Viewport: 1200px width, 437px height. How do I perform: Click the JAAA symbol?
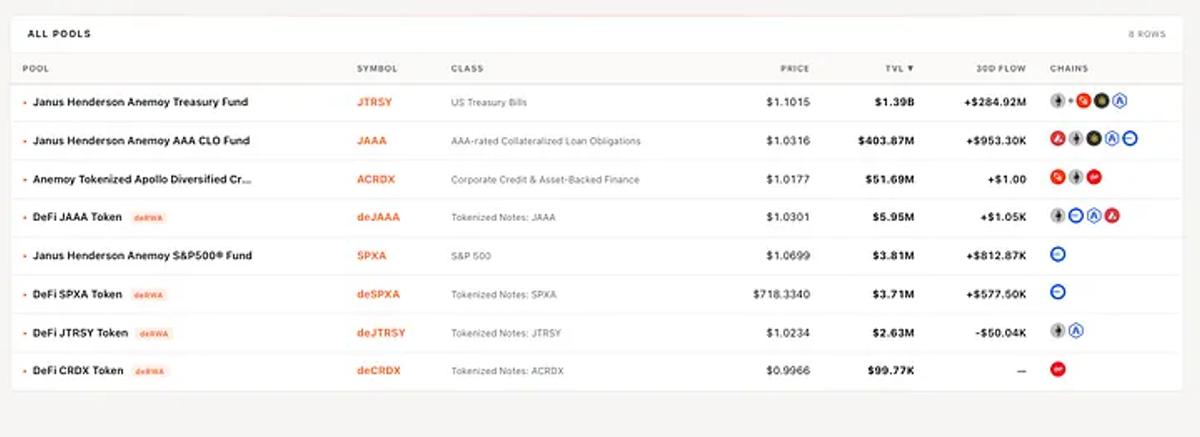coord(371,140)
